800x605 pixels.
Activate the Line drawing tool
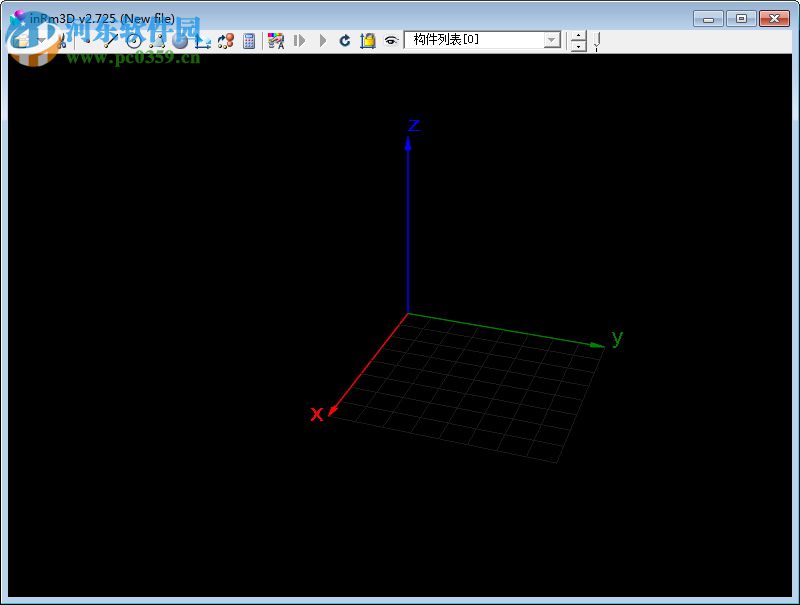tap(110, 42)
